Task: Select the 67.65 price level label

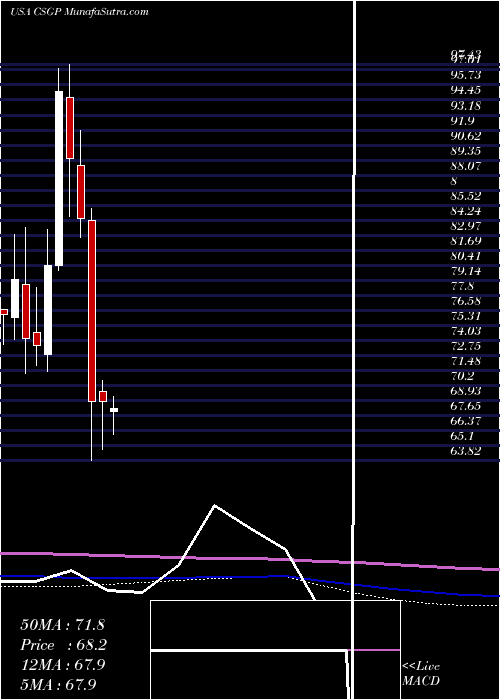Action: click(x=466, y=407)
